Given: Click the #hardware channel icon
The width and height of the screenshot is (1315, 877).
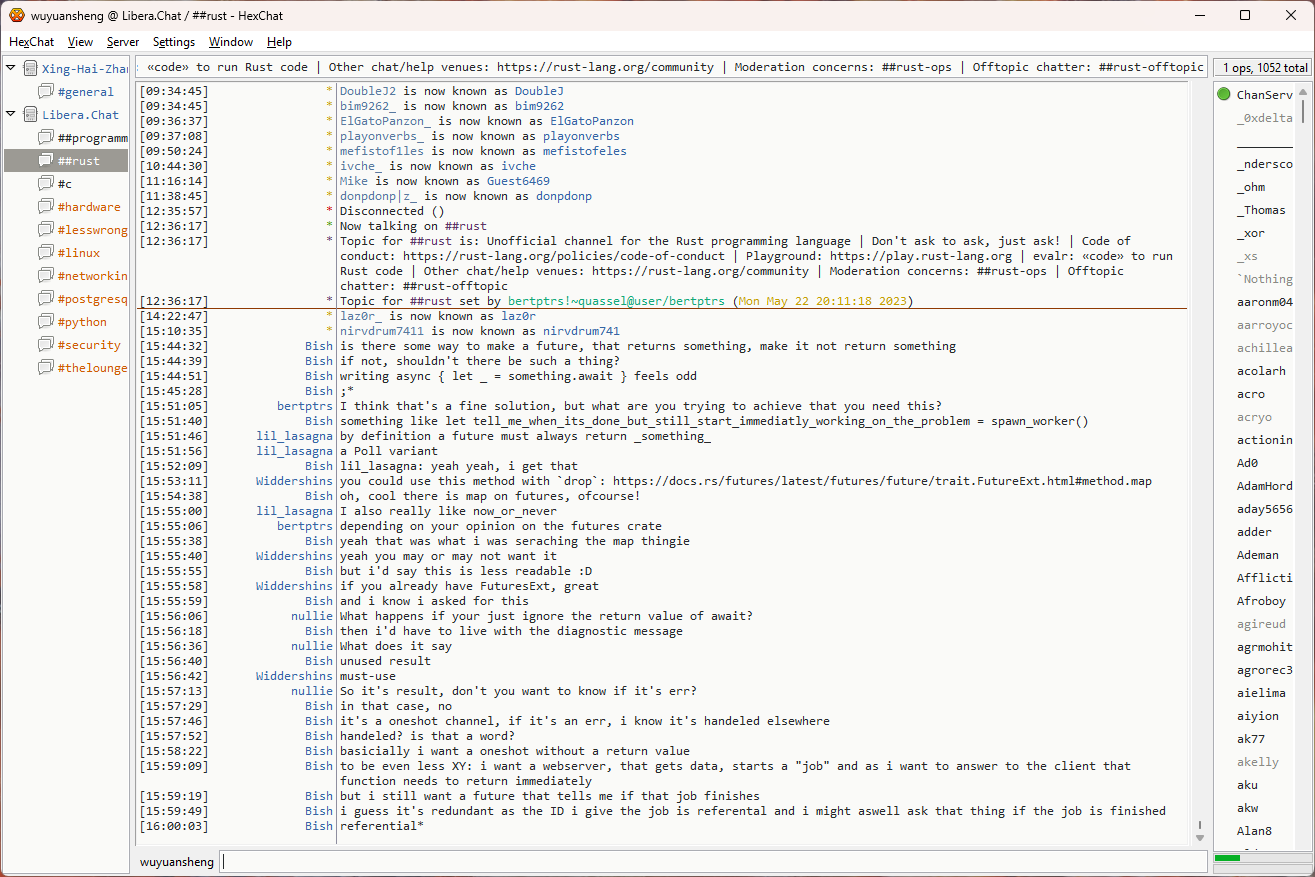Looking at the screenshot, I should point(46,207).
